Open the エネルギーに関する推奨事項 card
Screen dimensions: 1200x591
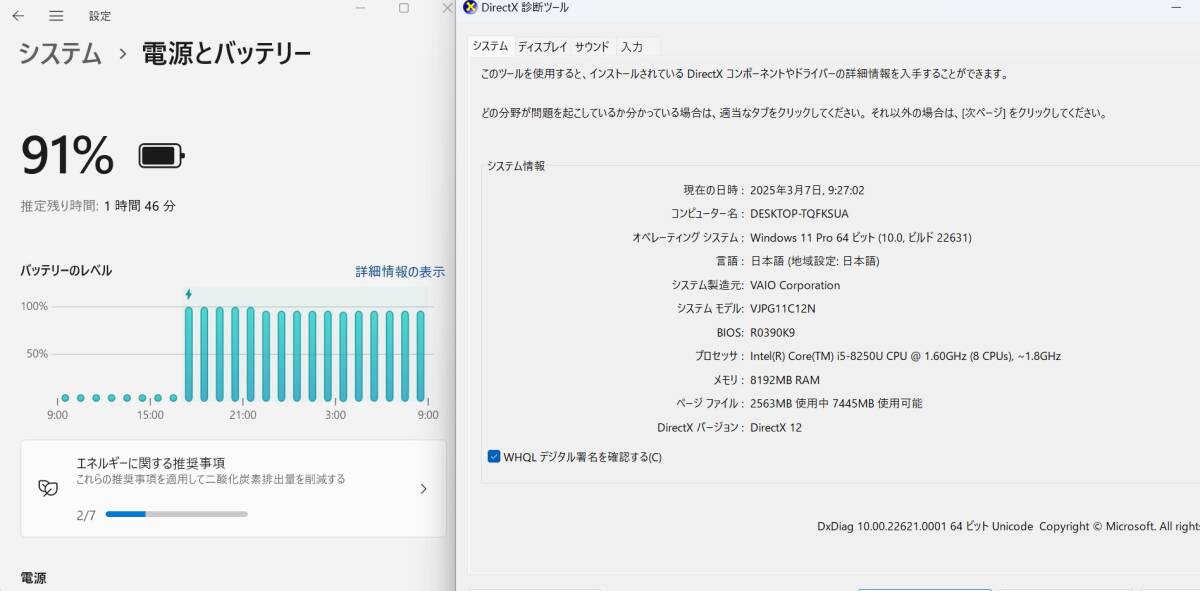pyautogui.click(x=233, y=488)
